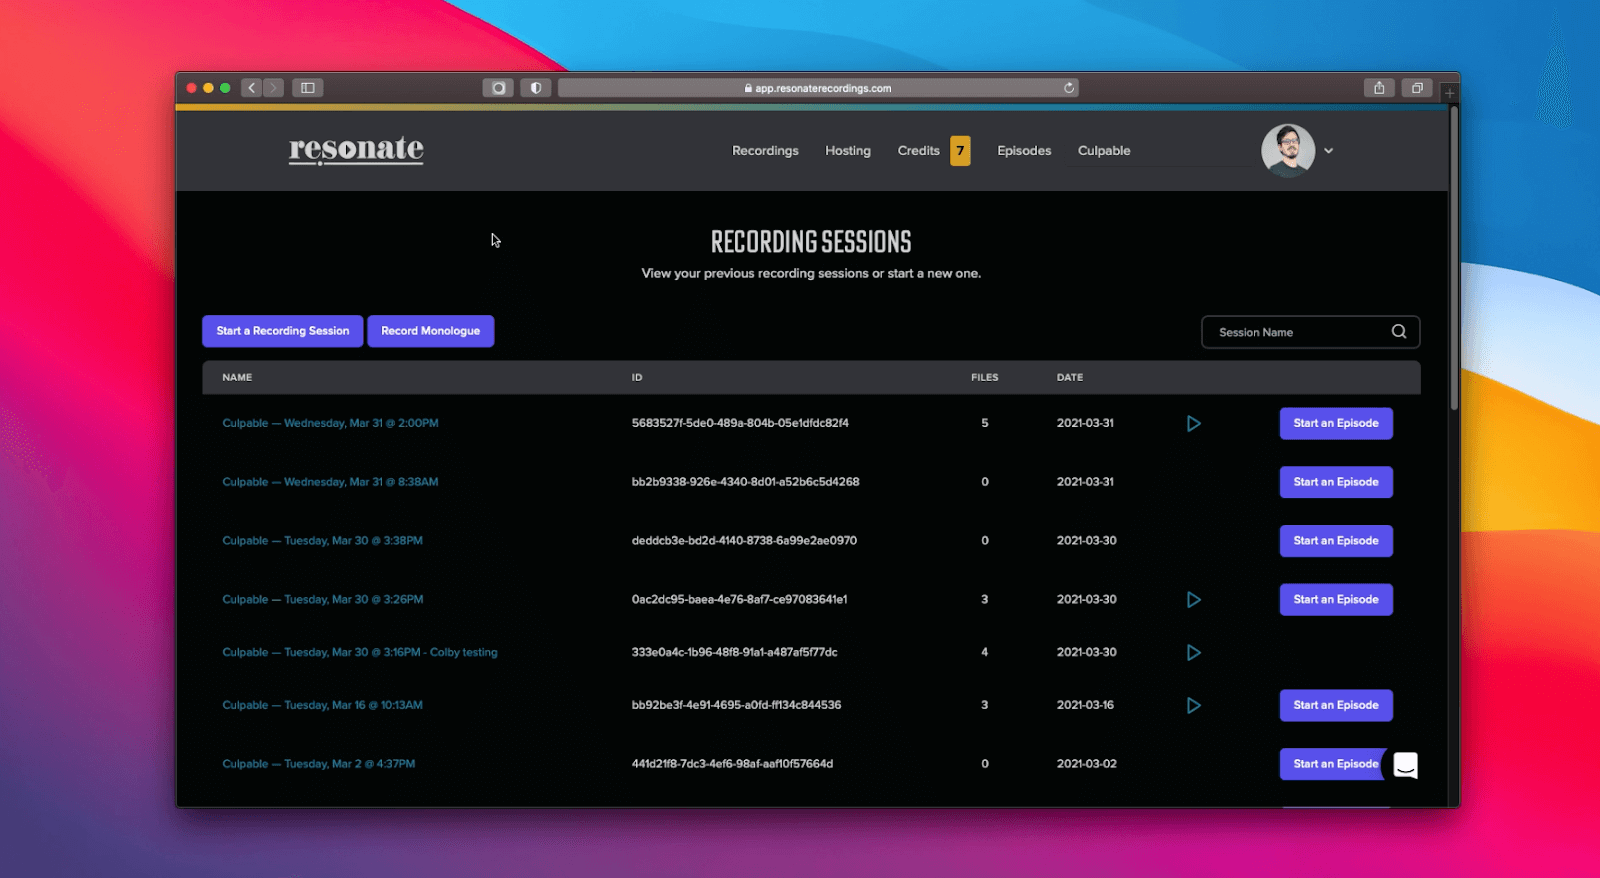Start an Episode for Mar 30 3:38PM session
This screenshot has width=1600, height=878.
point(1336,541)
